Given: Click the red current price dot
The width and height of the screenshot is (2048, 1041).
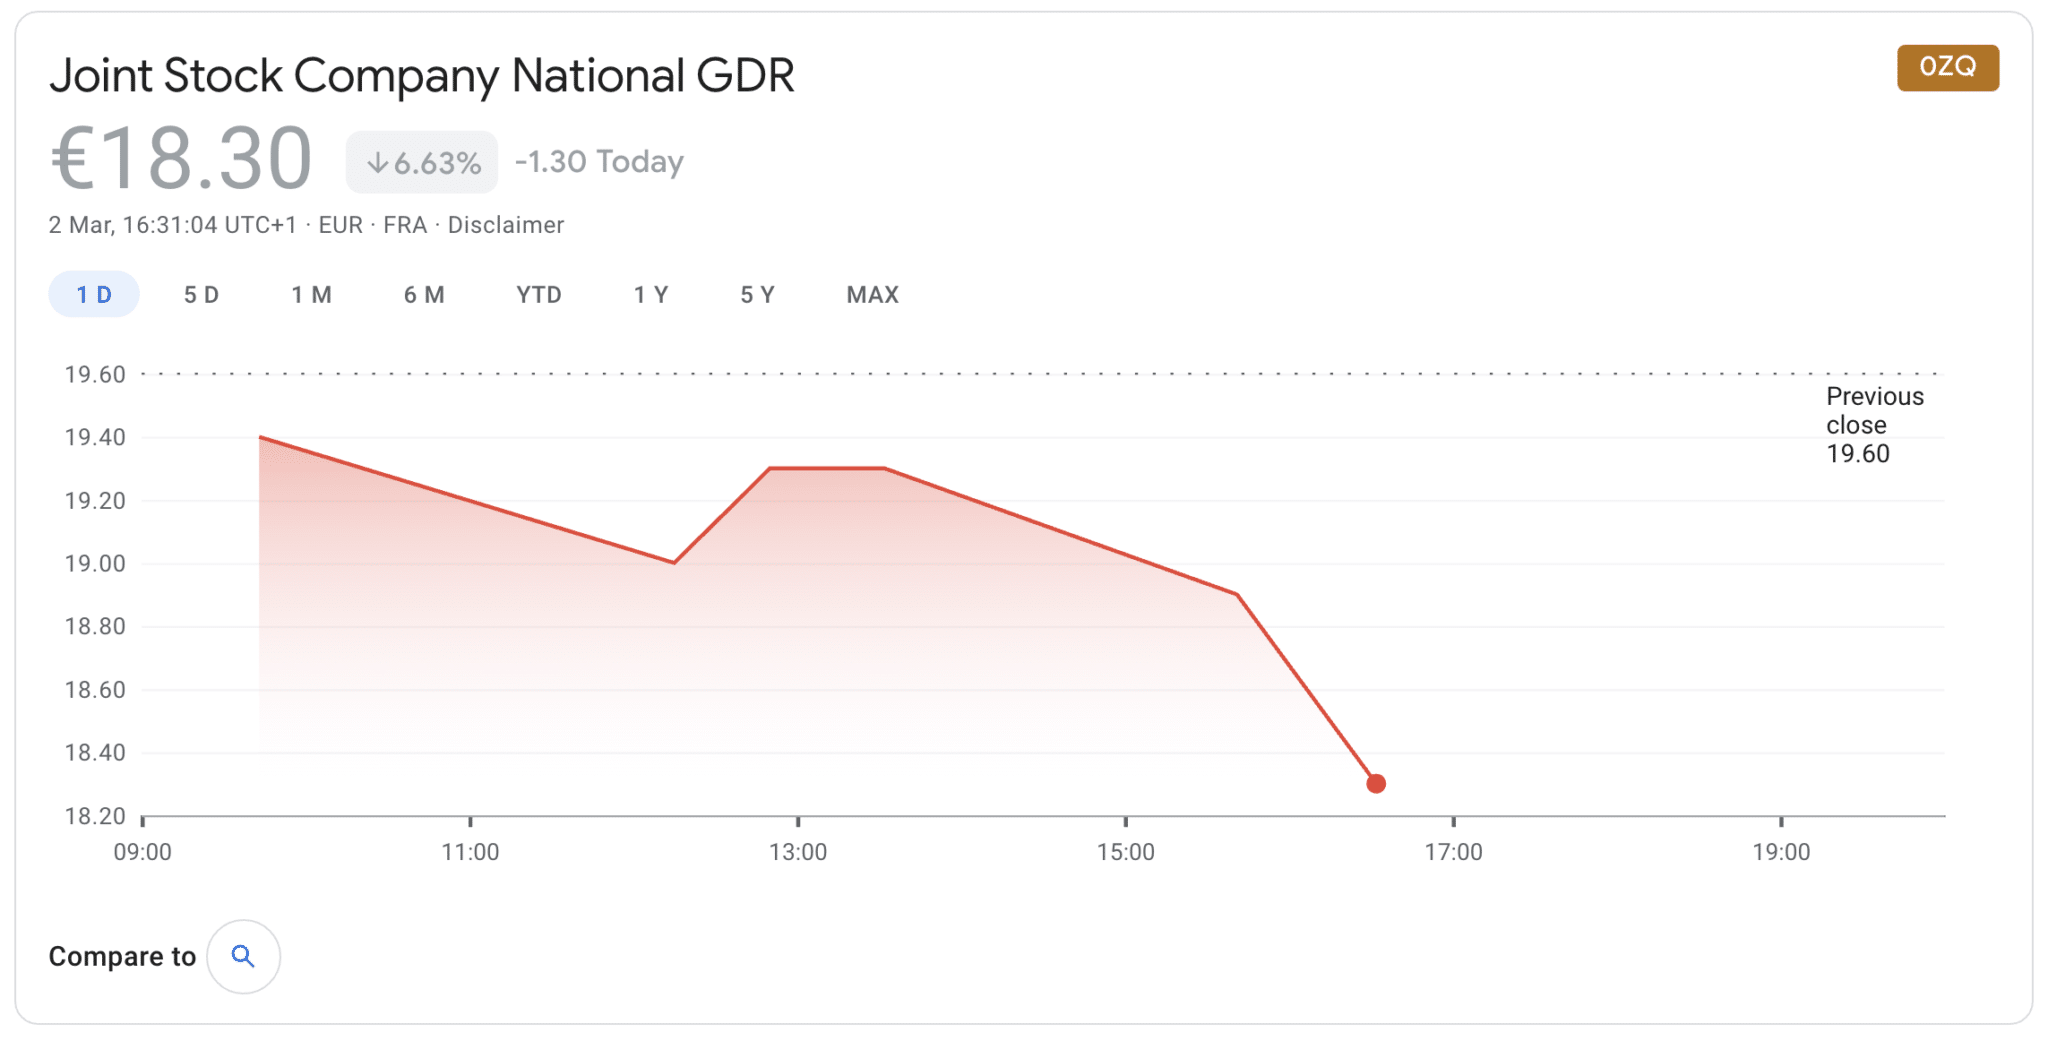Looking at the screenshot, I should [x=1376, y=784].
